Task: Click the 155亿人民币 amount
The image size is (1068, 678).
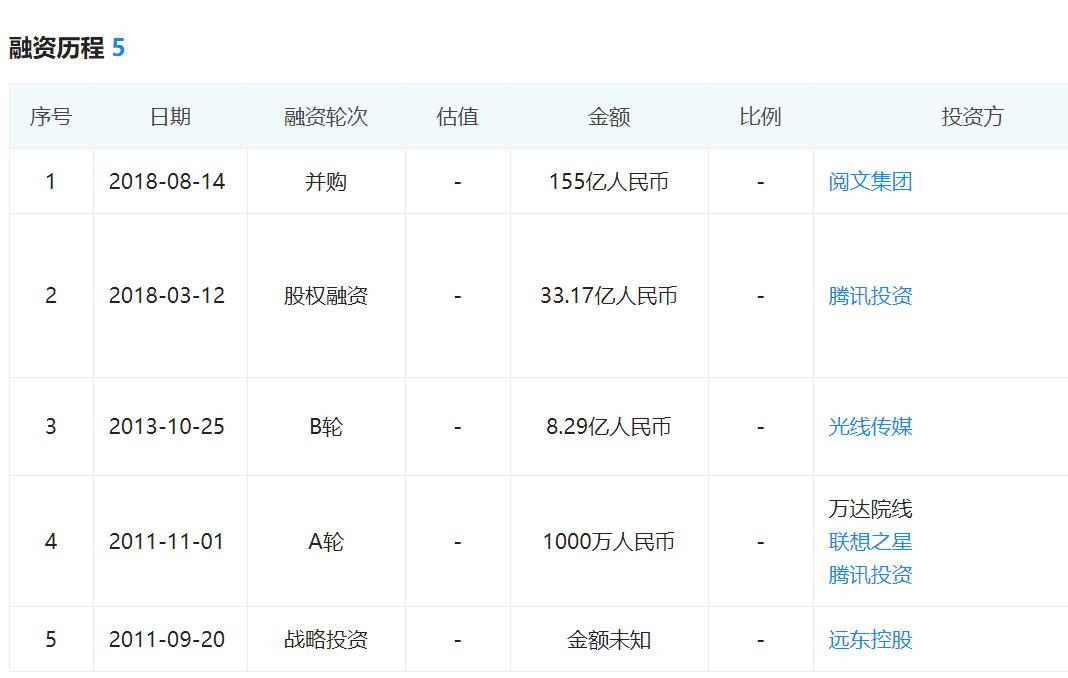Action: click(x=609, y=182)
